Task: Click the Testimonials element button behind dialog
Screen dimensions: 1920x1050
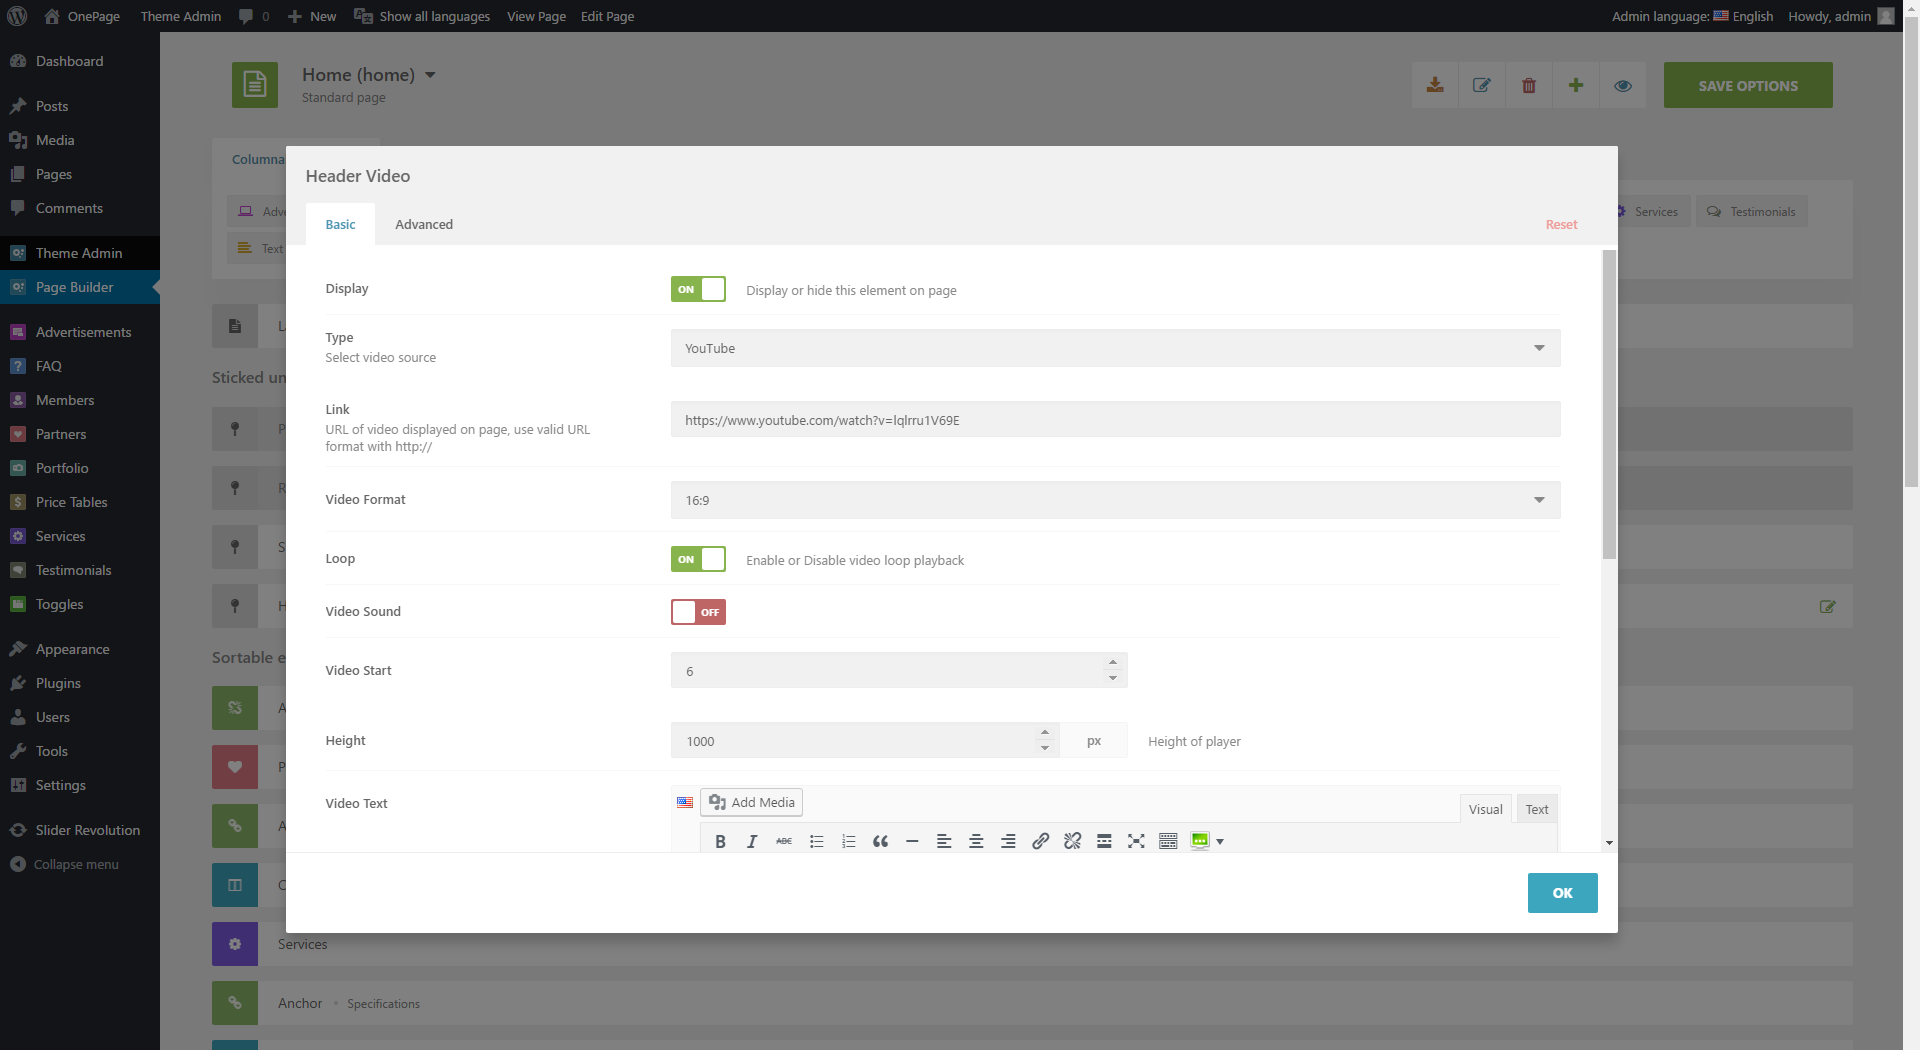Action: pyautogui.click(x=1751, y=211)
